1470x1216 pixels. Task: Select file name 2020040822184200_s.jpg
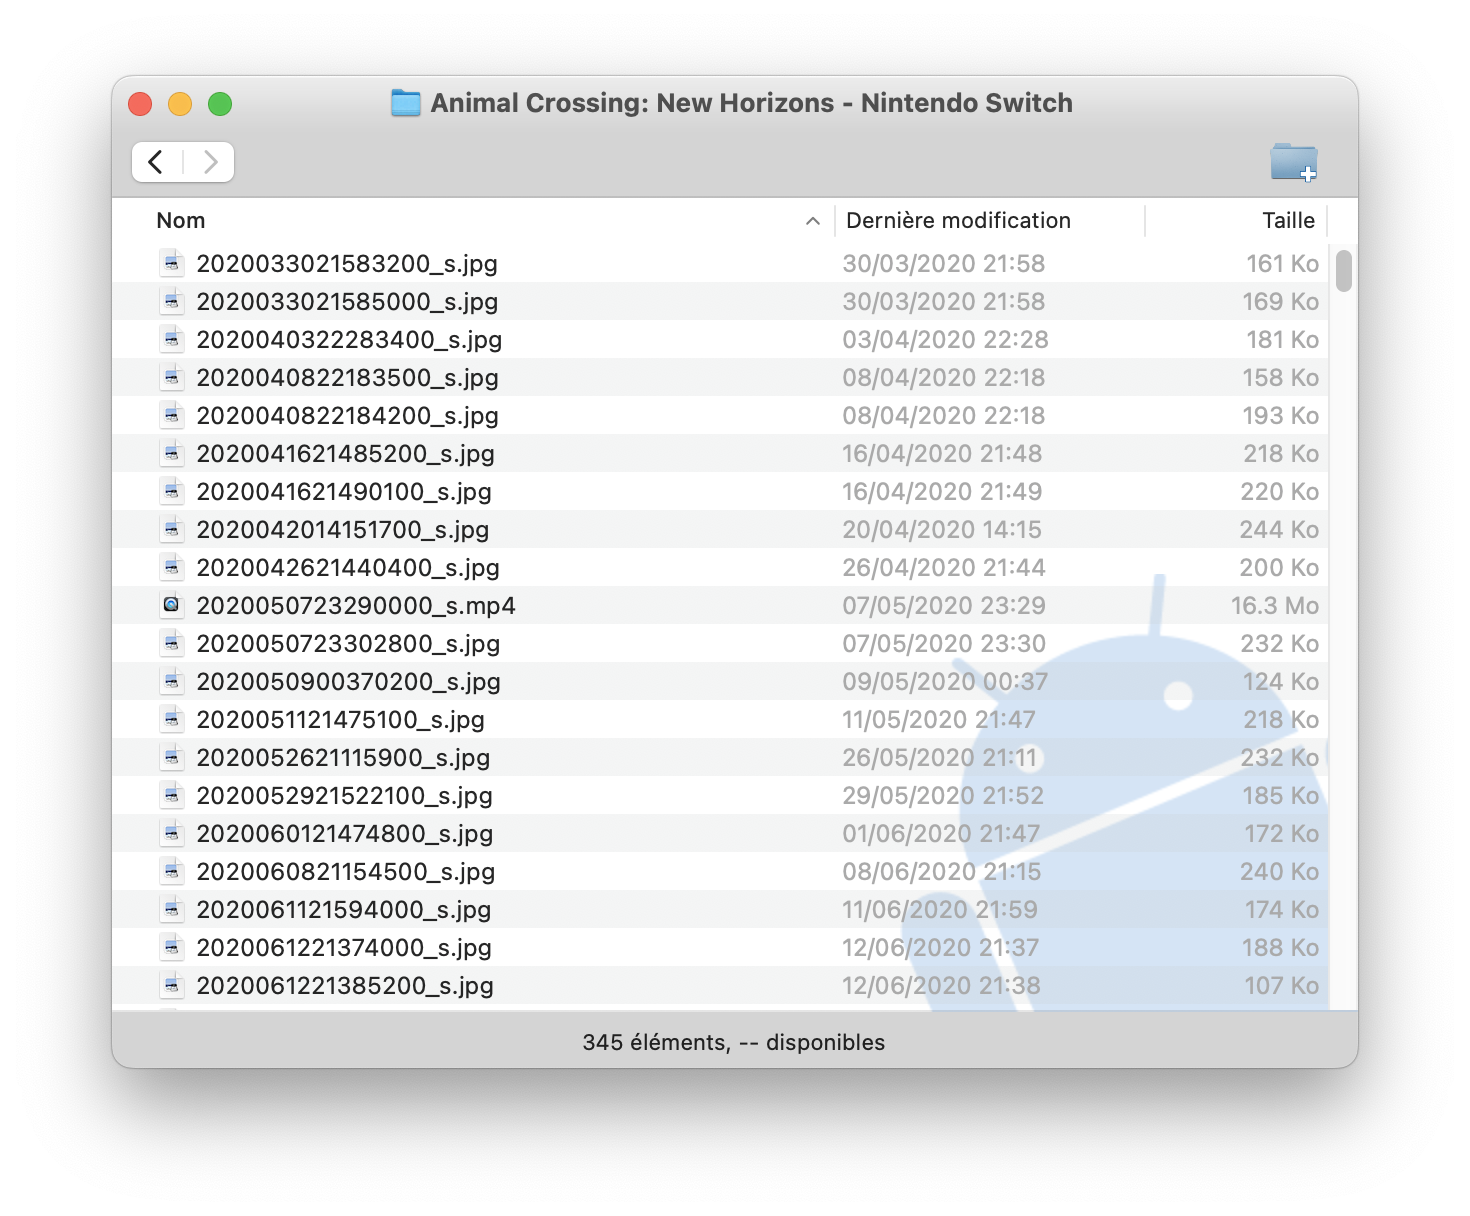[347, 416]
